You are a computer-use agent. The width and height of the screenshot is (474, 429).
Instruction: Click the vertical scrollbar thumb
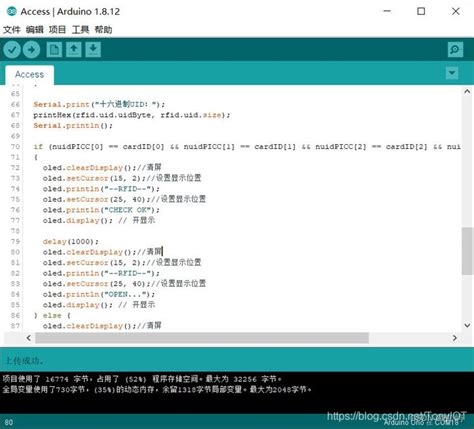tap(467, 251)
